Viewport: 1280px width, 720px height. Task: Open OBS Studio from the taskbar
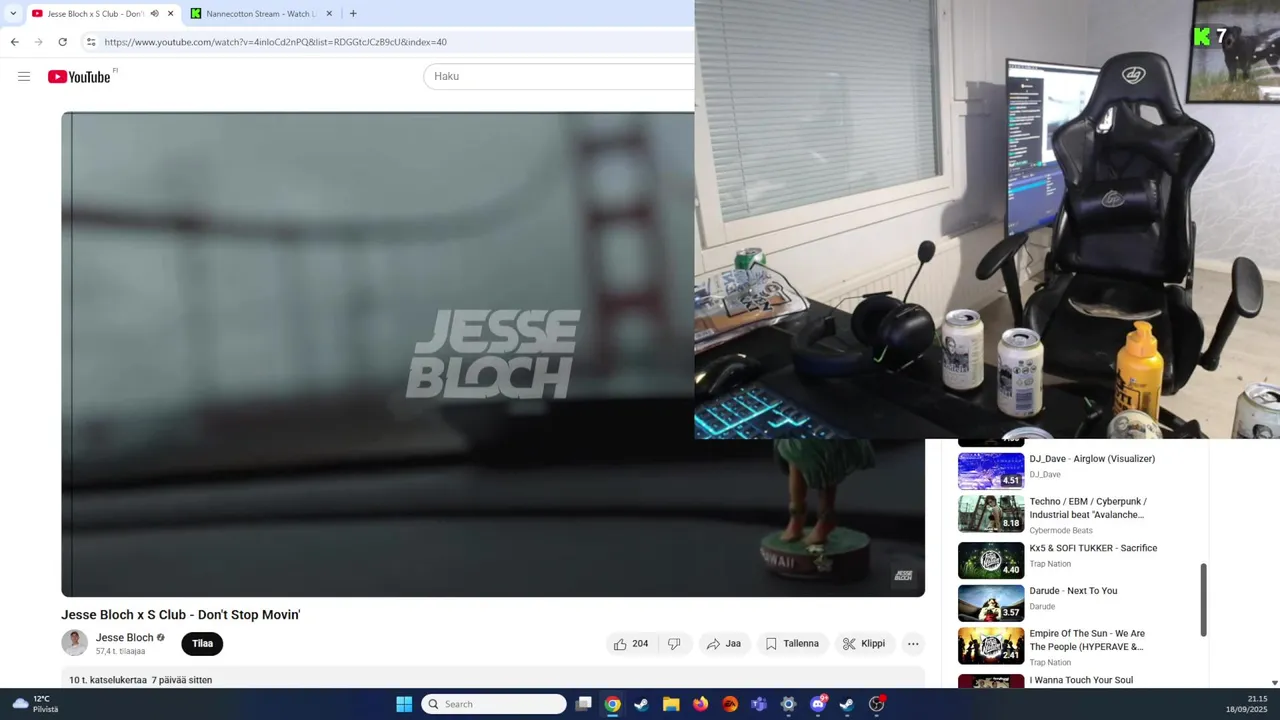(877, 704)
